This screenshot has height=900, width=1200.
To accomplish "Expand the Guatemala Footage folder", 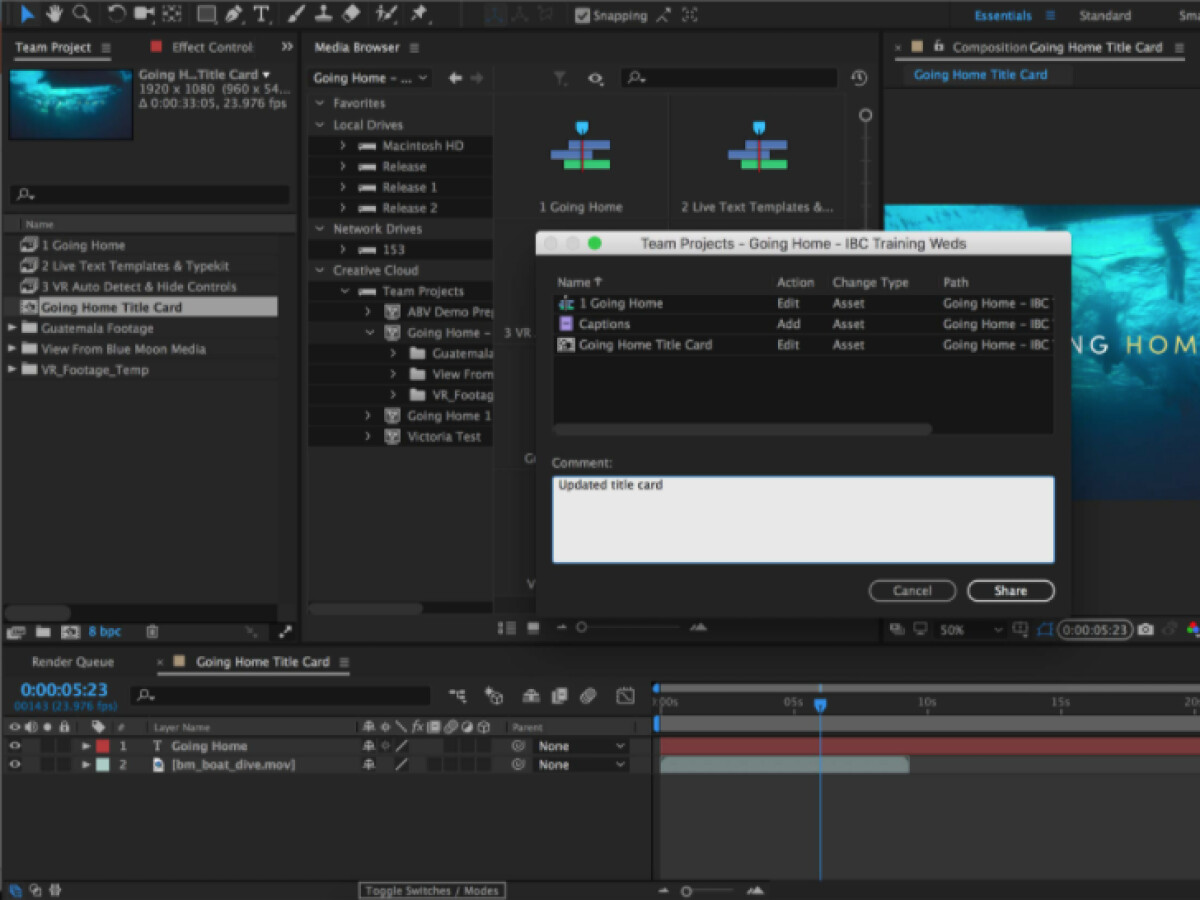I will click(x=12, y=328).
